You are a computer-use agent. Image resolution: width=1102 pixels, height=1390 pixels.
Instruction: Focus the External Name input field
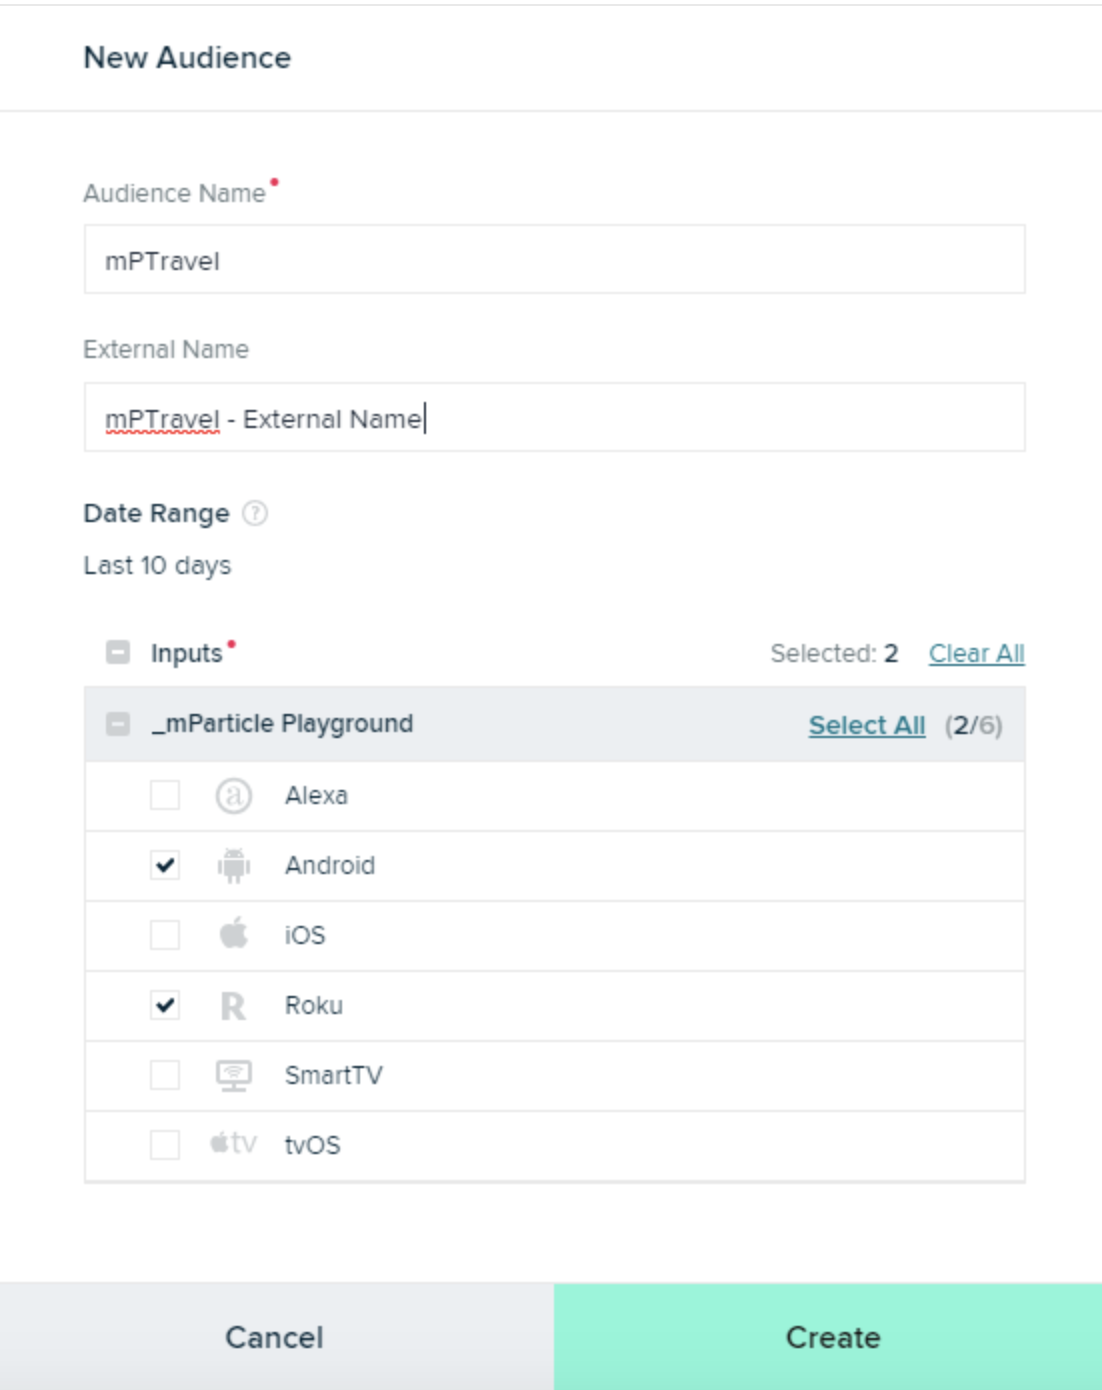[x=554, y=417]
